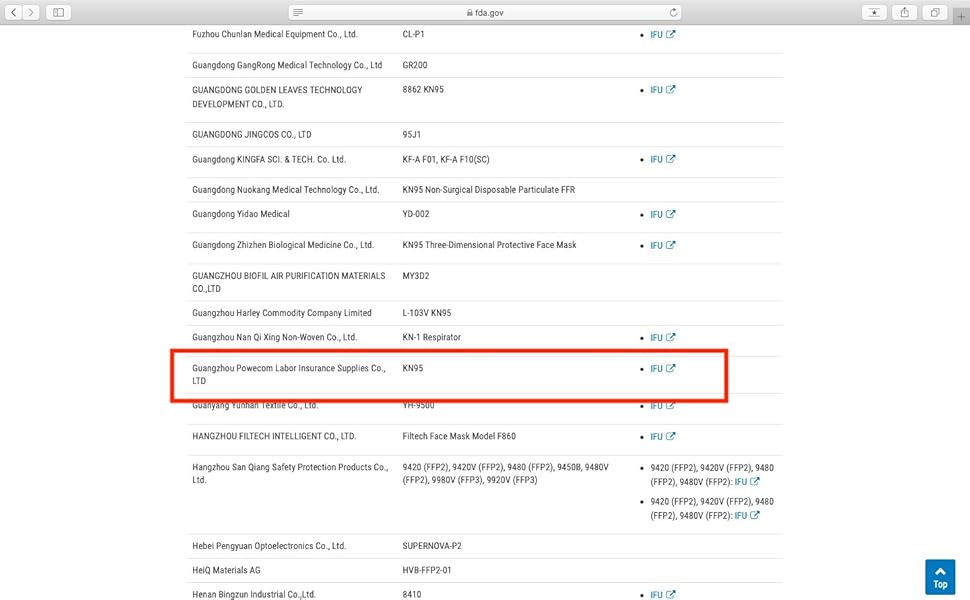The image size is (970, 600).
Task: Select 'Guangzhou Harley Commodity Company Limited'
Action: (281, 313)
